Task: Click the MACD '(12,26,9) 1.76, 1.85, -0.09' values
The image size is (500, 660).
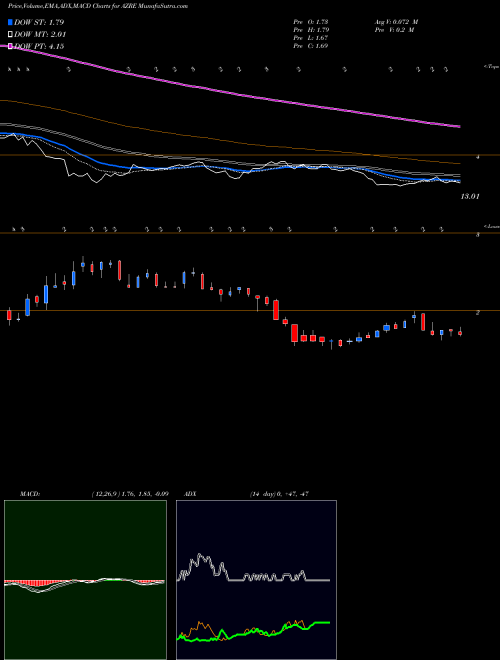Action: (130, 494)
